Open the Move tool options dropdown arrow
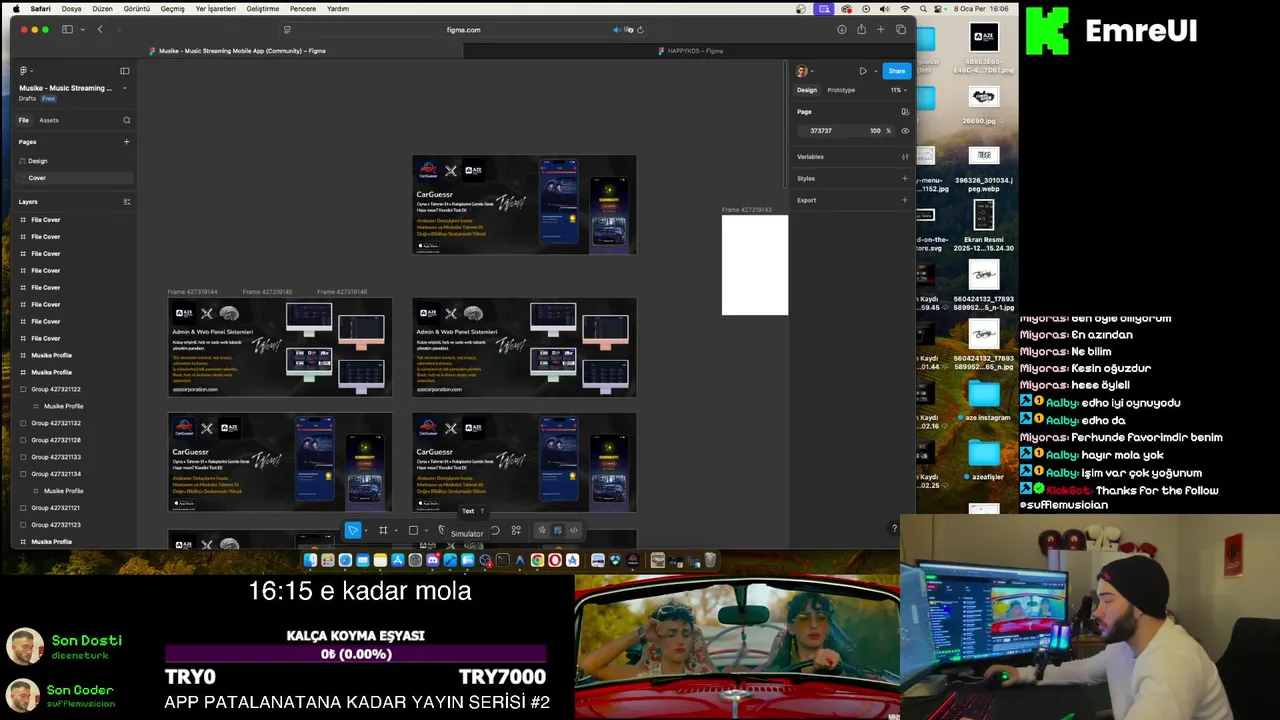 (366, 531)
